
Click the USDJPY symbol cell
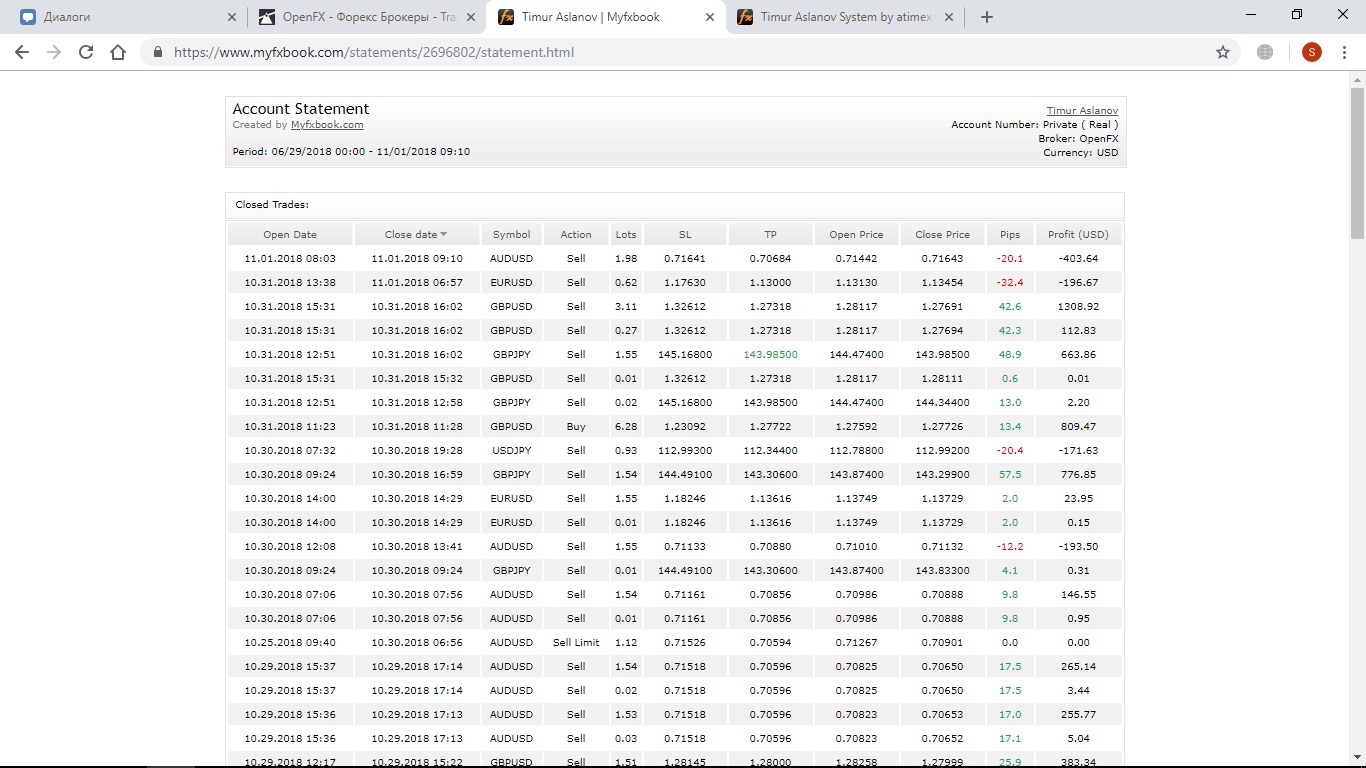click(x=511, y=451)
